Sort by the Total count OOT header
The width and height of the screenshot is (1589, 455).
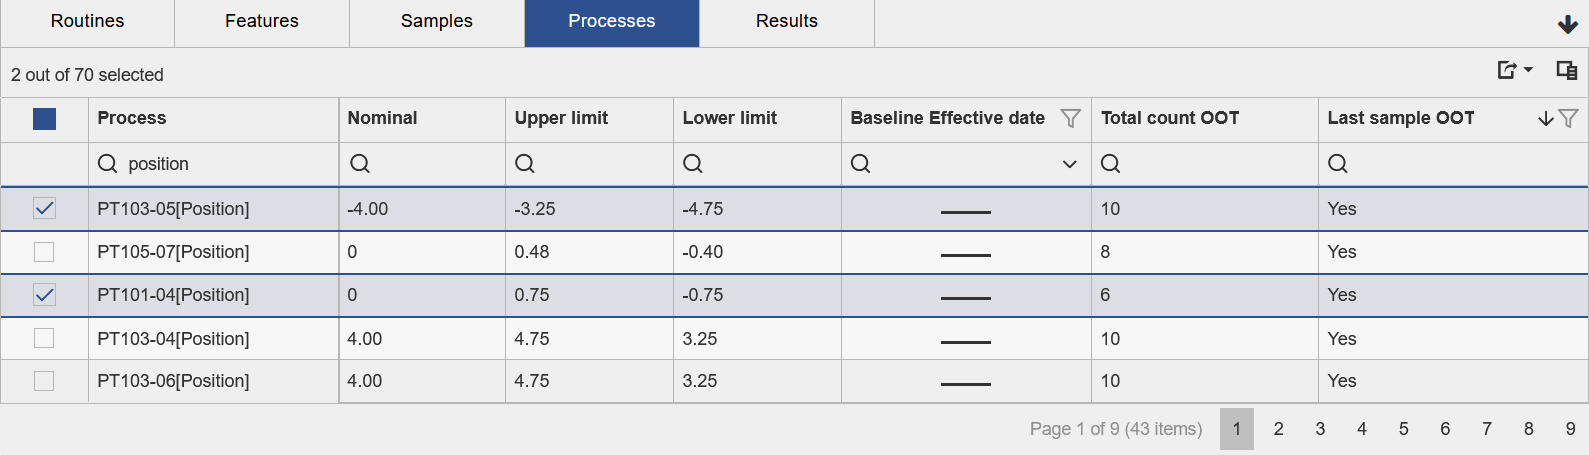(1170, 118)
